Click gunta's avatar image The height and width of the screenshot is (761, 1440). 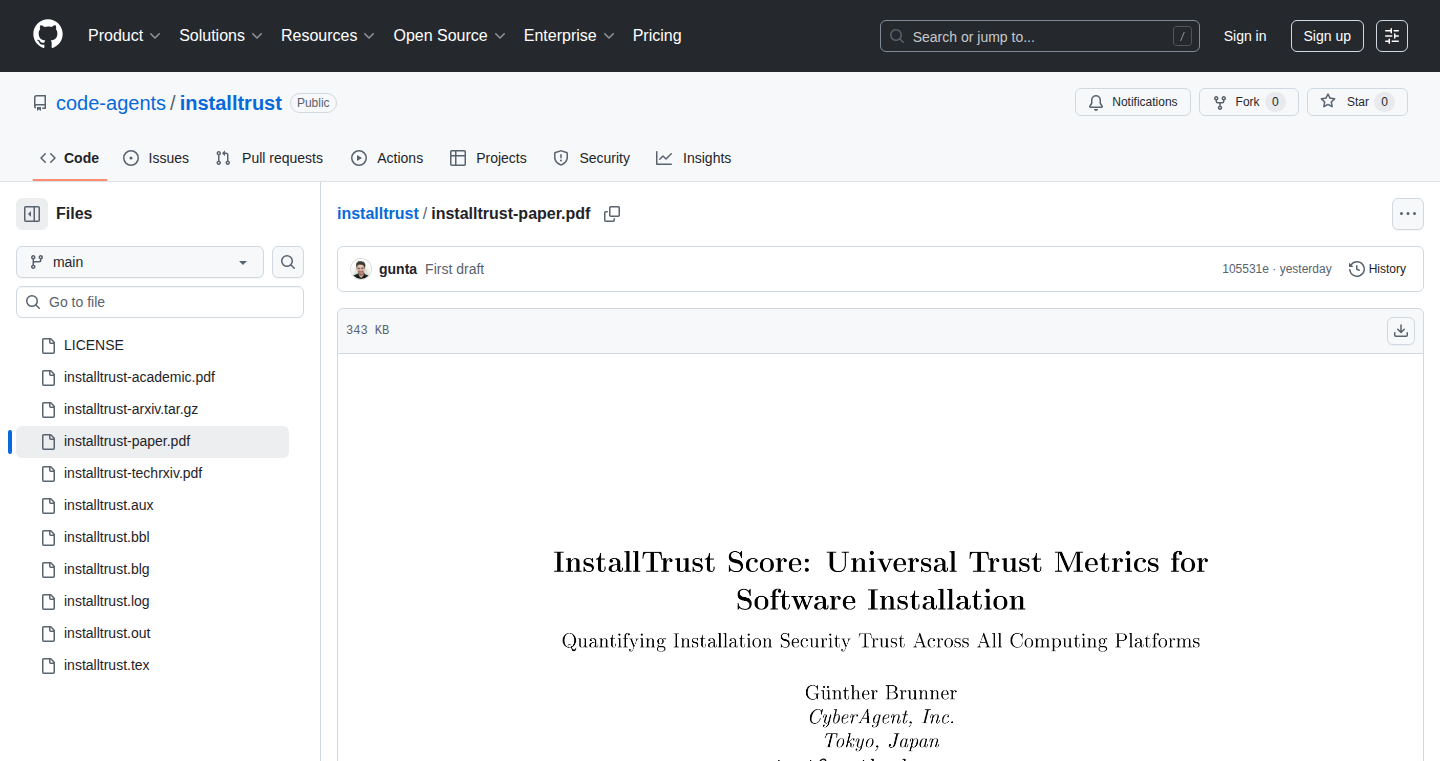click(x=361, y=269)
